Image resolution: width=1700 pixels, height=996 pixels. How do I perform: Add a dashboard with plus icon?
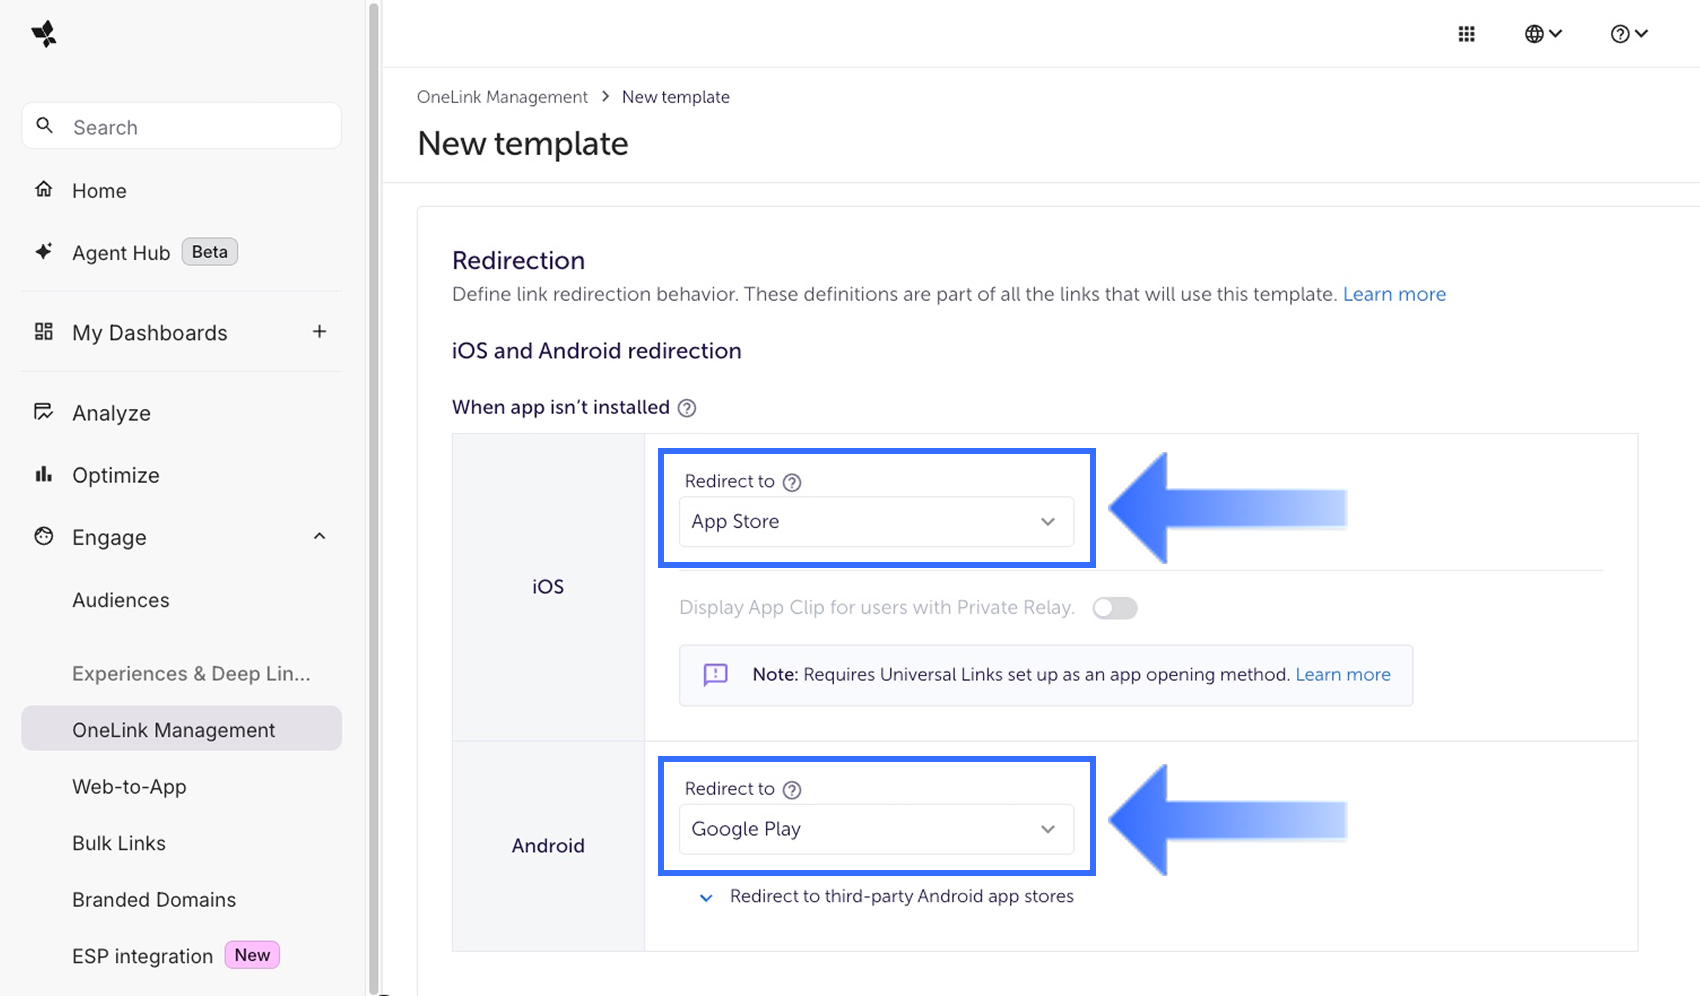coord(319,332)
